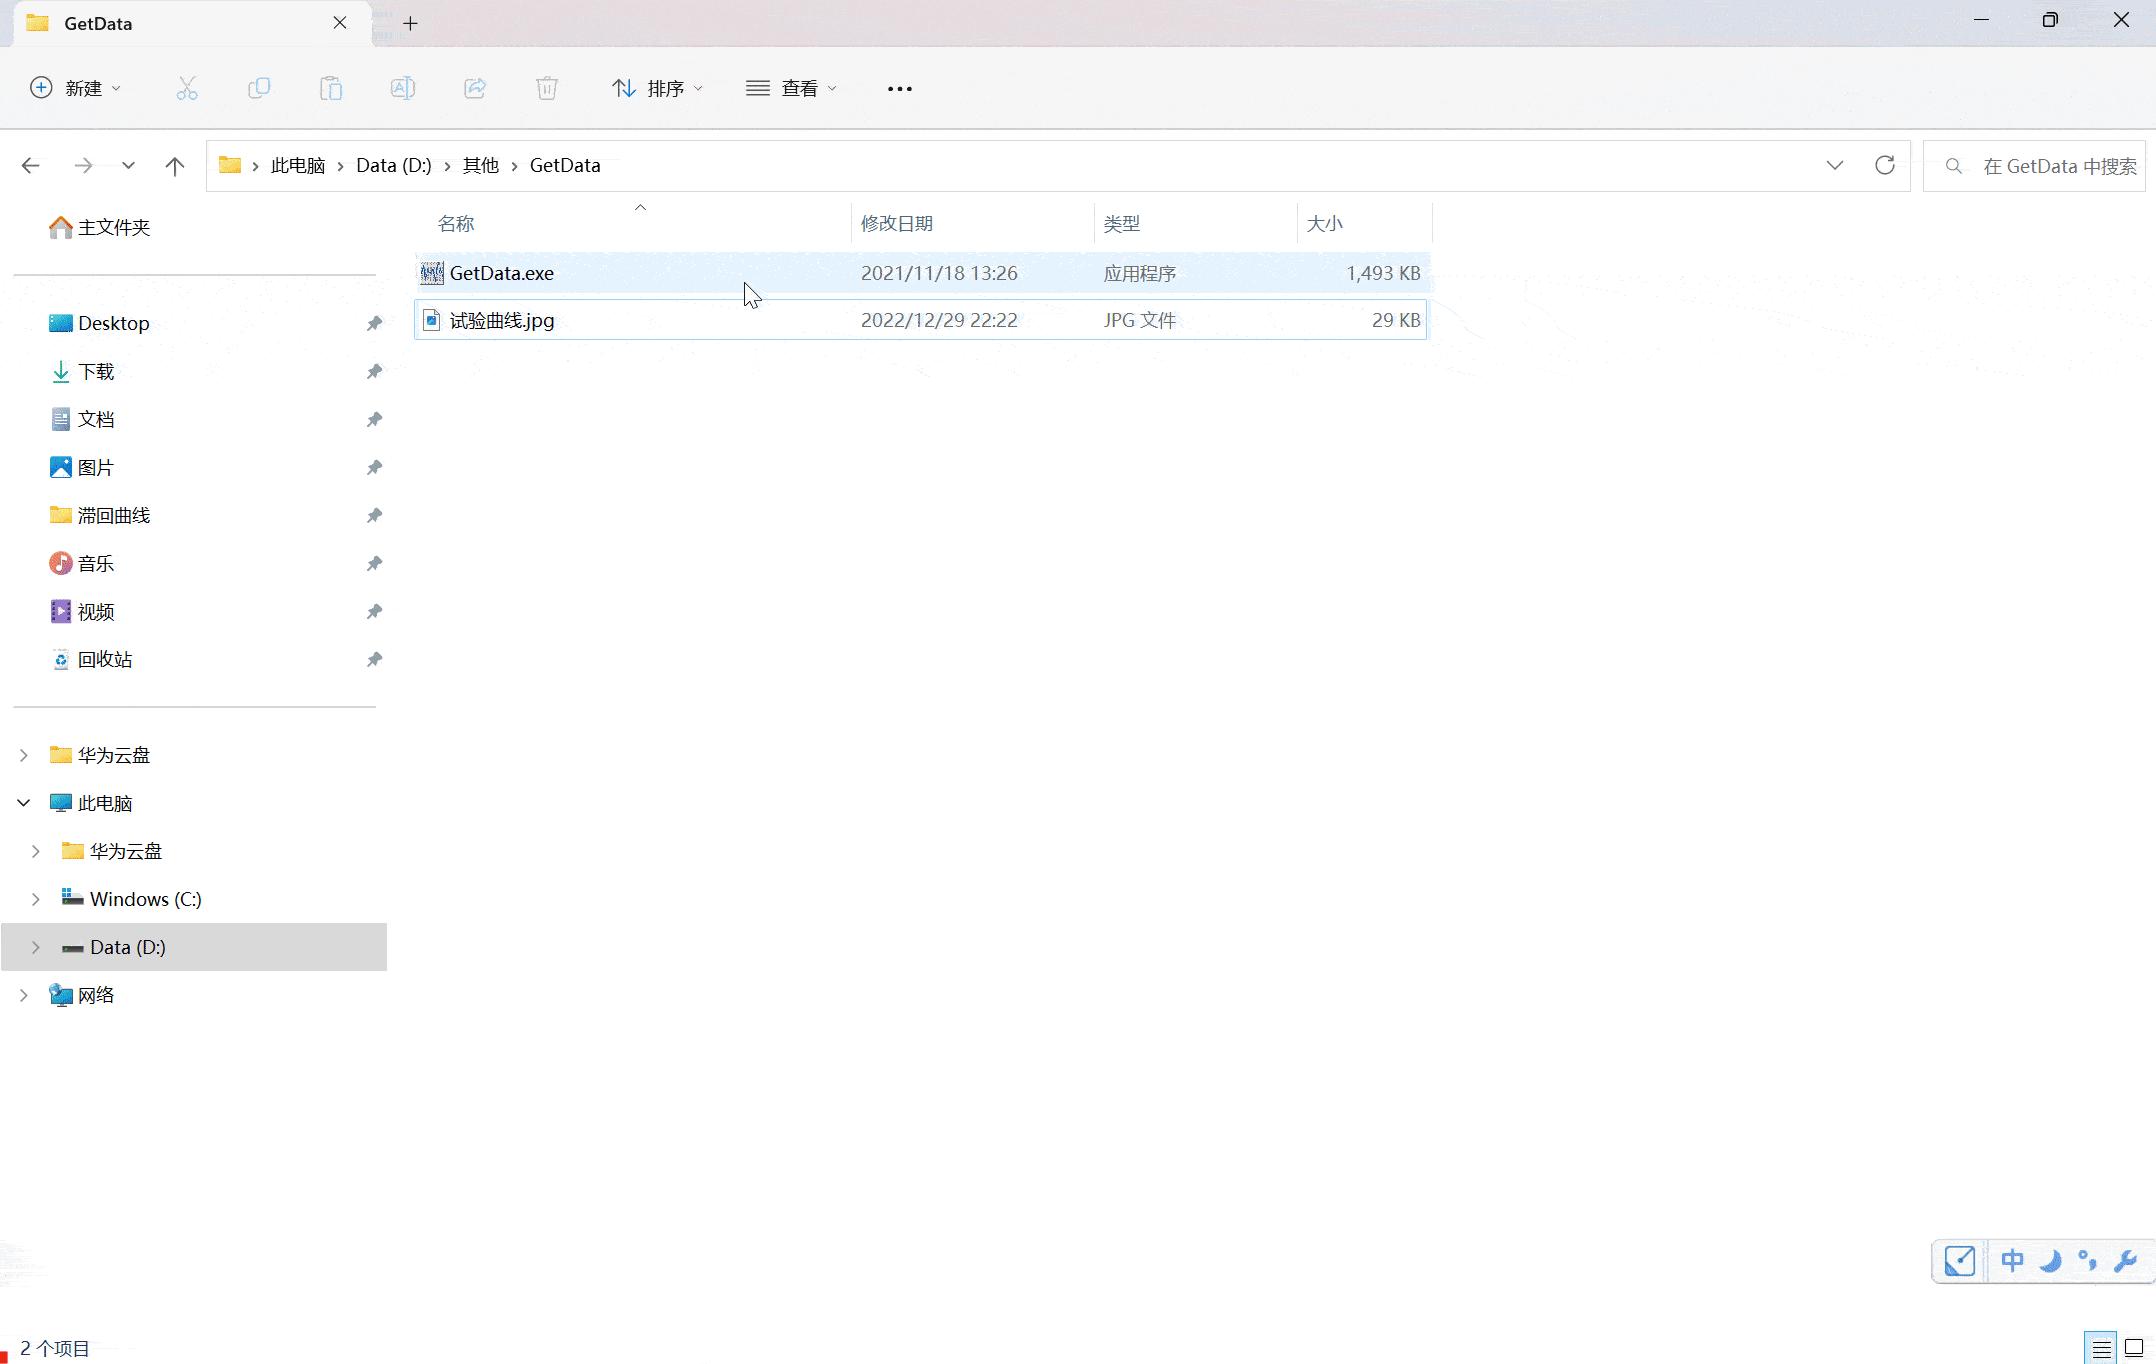
Task: Unpin 下载 from the quick access sidebar
Action: [x=374, y=371]
